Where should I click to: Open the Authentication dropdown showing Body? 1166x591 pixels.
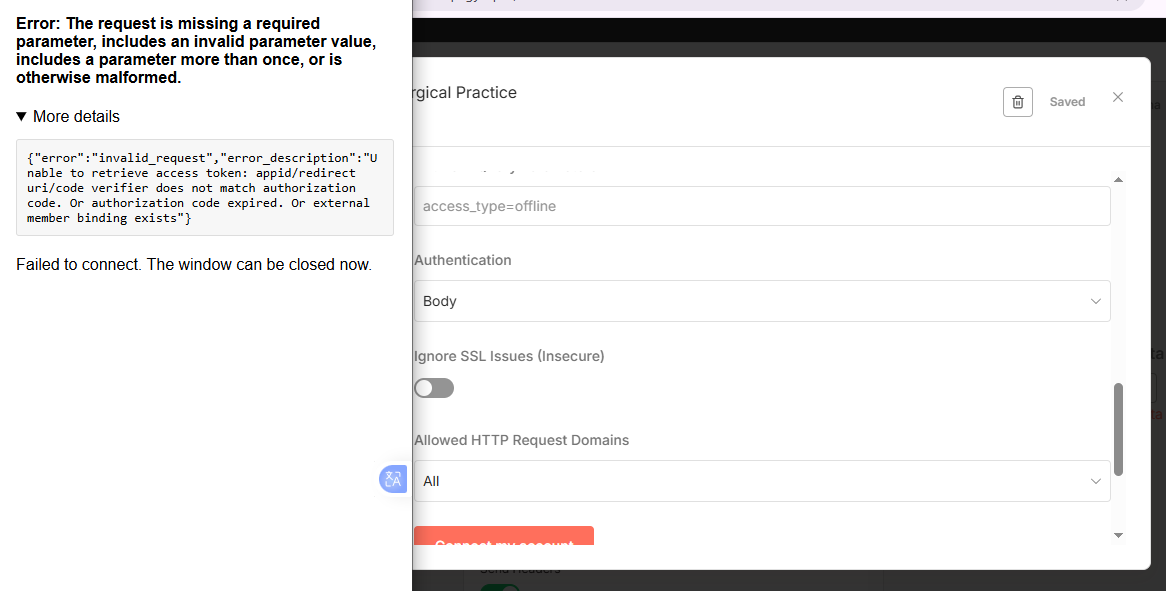761,301
